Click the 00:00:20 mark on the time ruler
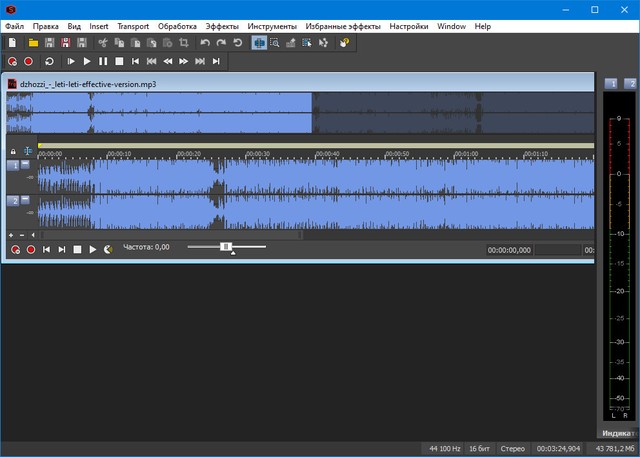 point(189,154)
